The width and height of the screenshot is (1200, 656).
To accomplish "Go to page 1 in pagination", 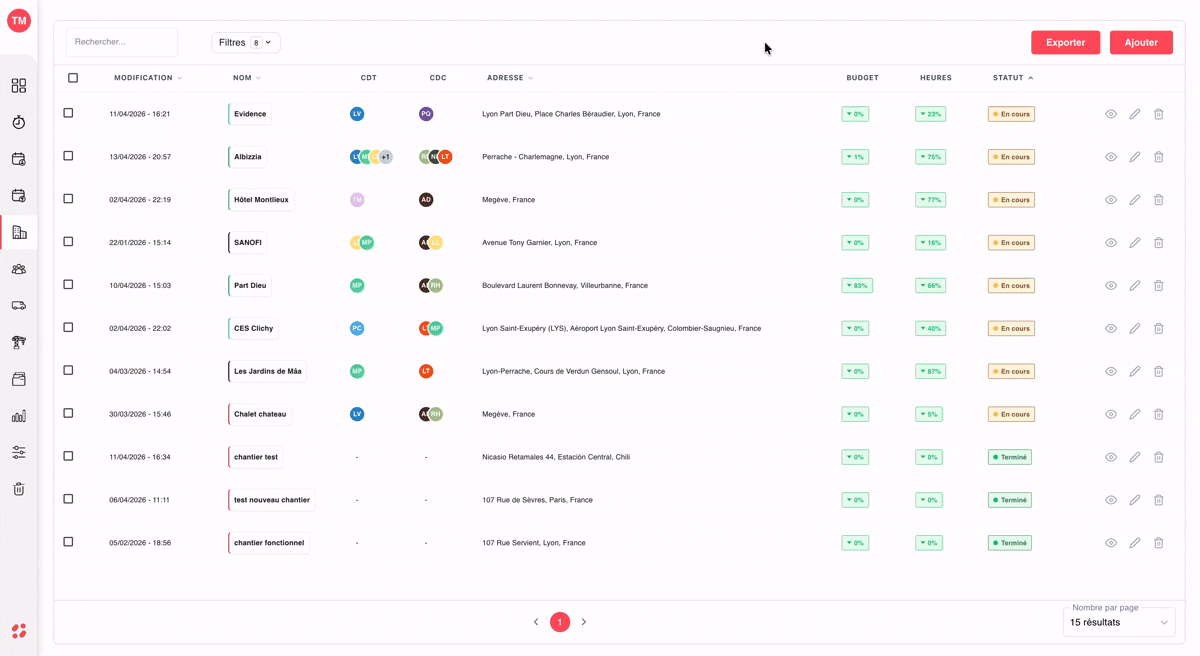I will pyautogui.click(x=560, y=622).
